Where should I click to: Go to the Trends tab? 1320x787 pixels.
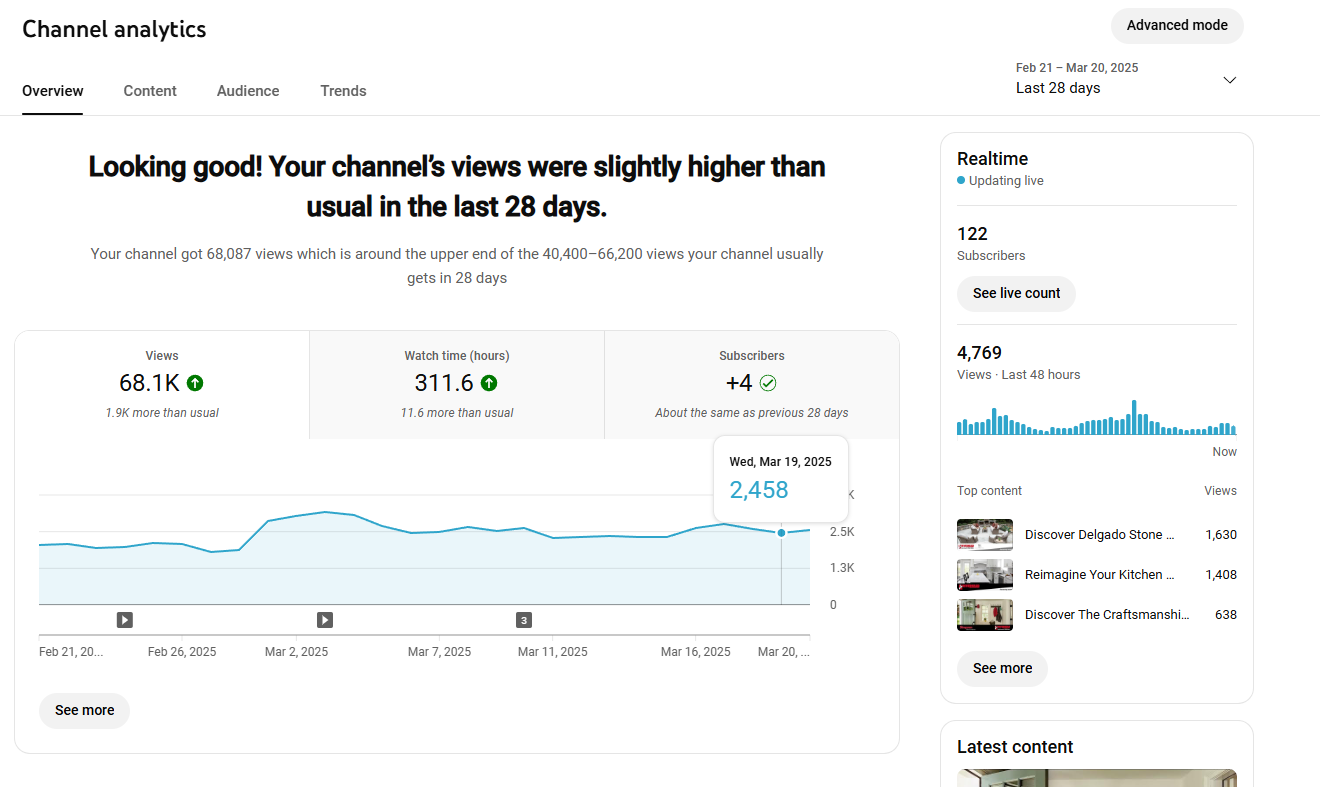pos(343,91)
